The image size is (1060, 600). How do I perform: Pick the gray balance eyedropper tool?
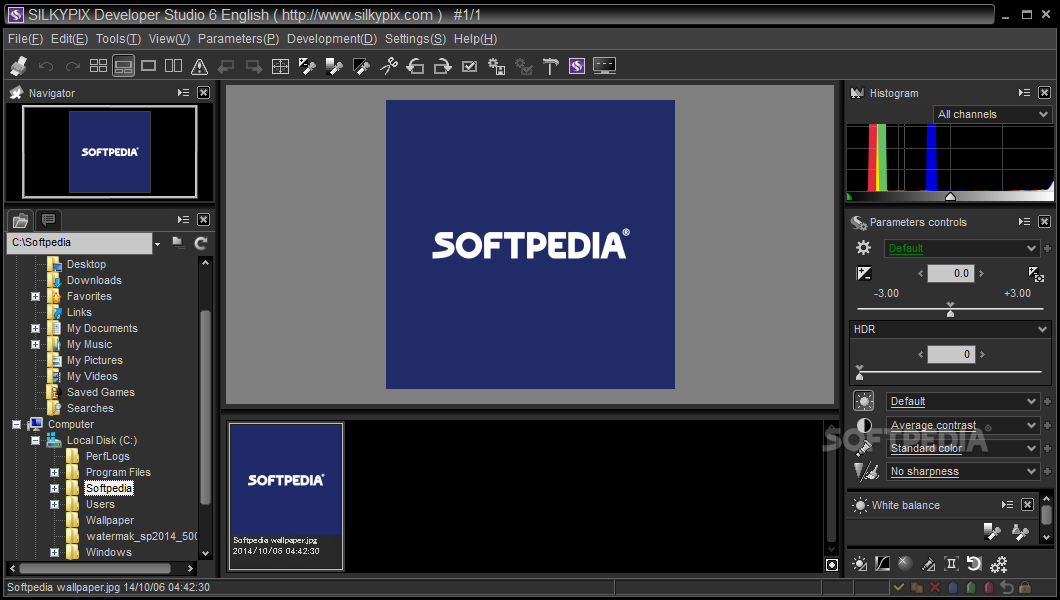pyautogui.click(x=334, y=66)
